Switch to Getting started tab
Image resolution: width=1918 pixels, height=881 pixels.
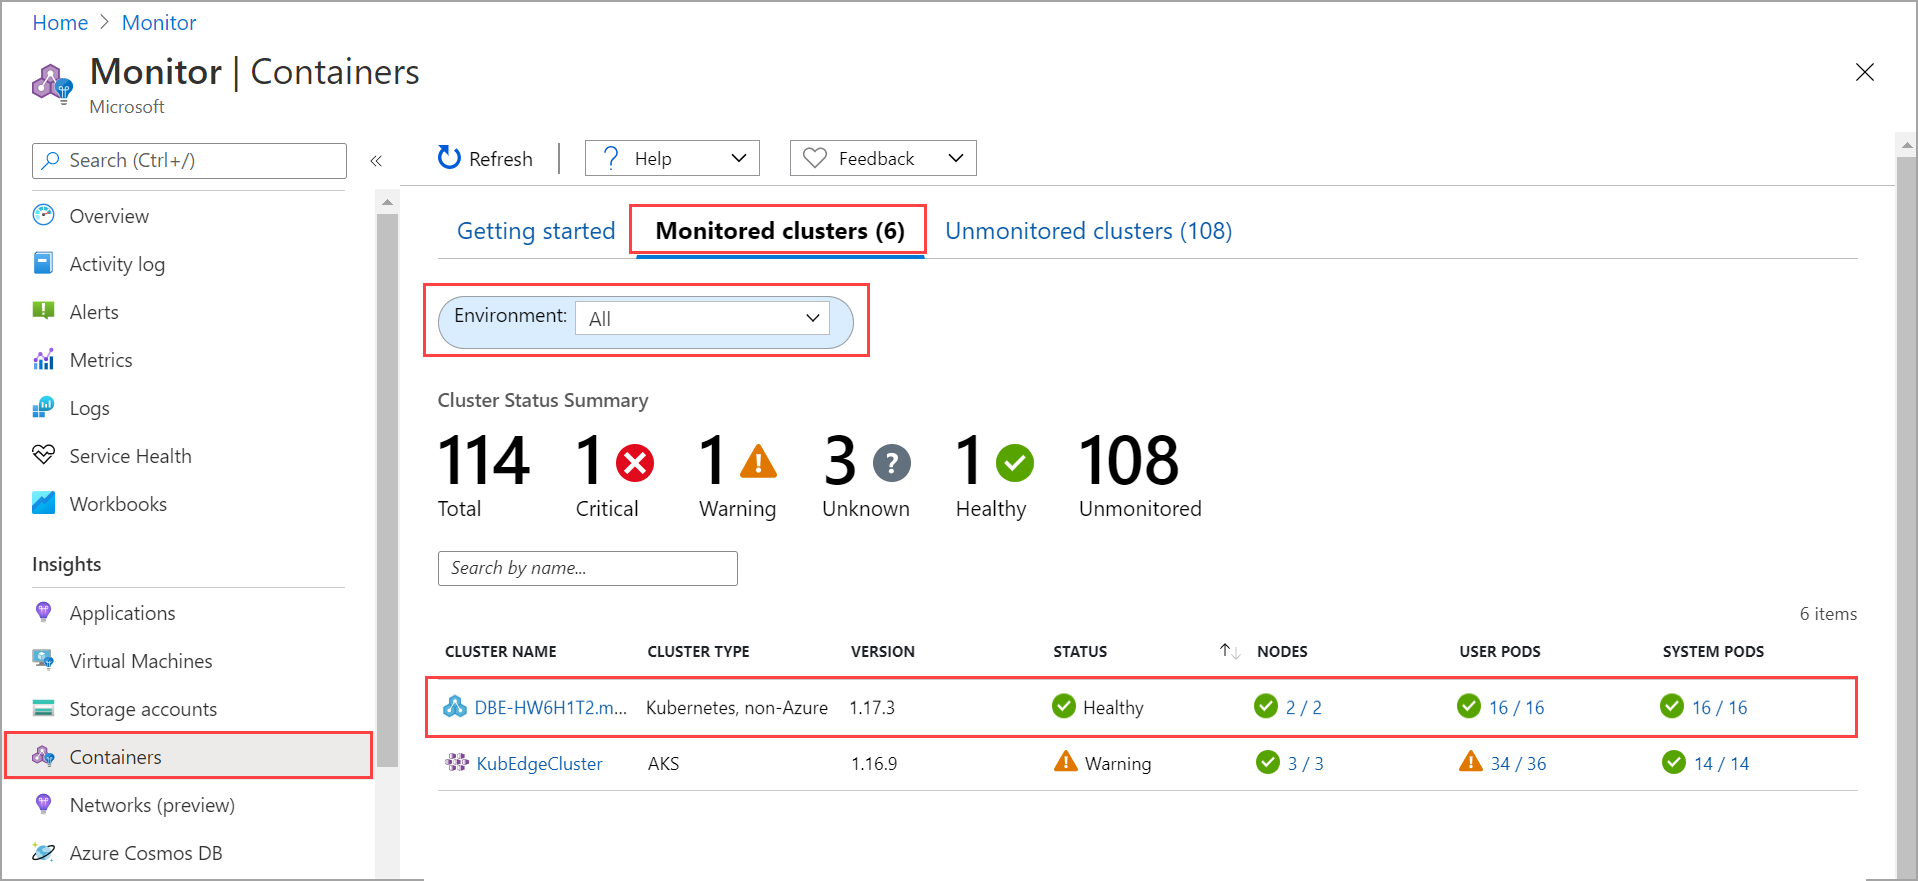coord(535,231)
